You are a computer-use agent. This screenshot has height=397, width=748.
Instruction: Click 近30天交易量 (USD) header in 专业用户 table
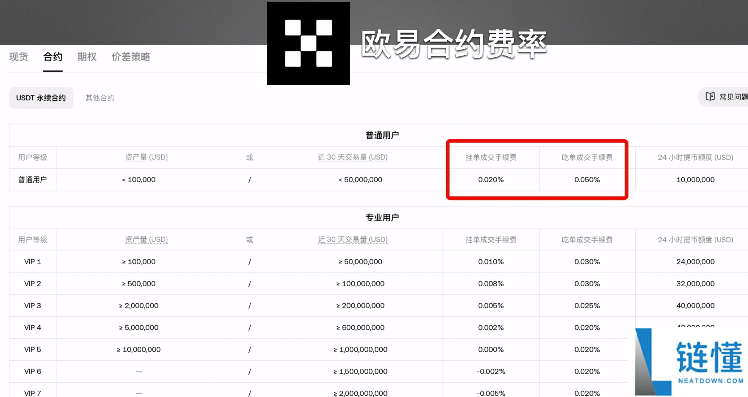click(x=353, y=240)
